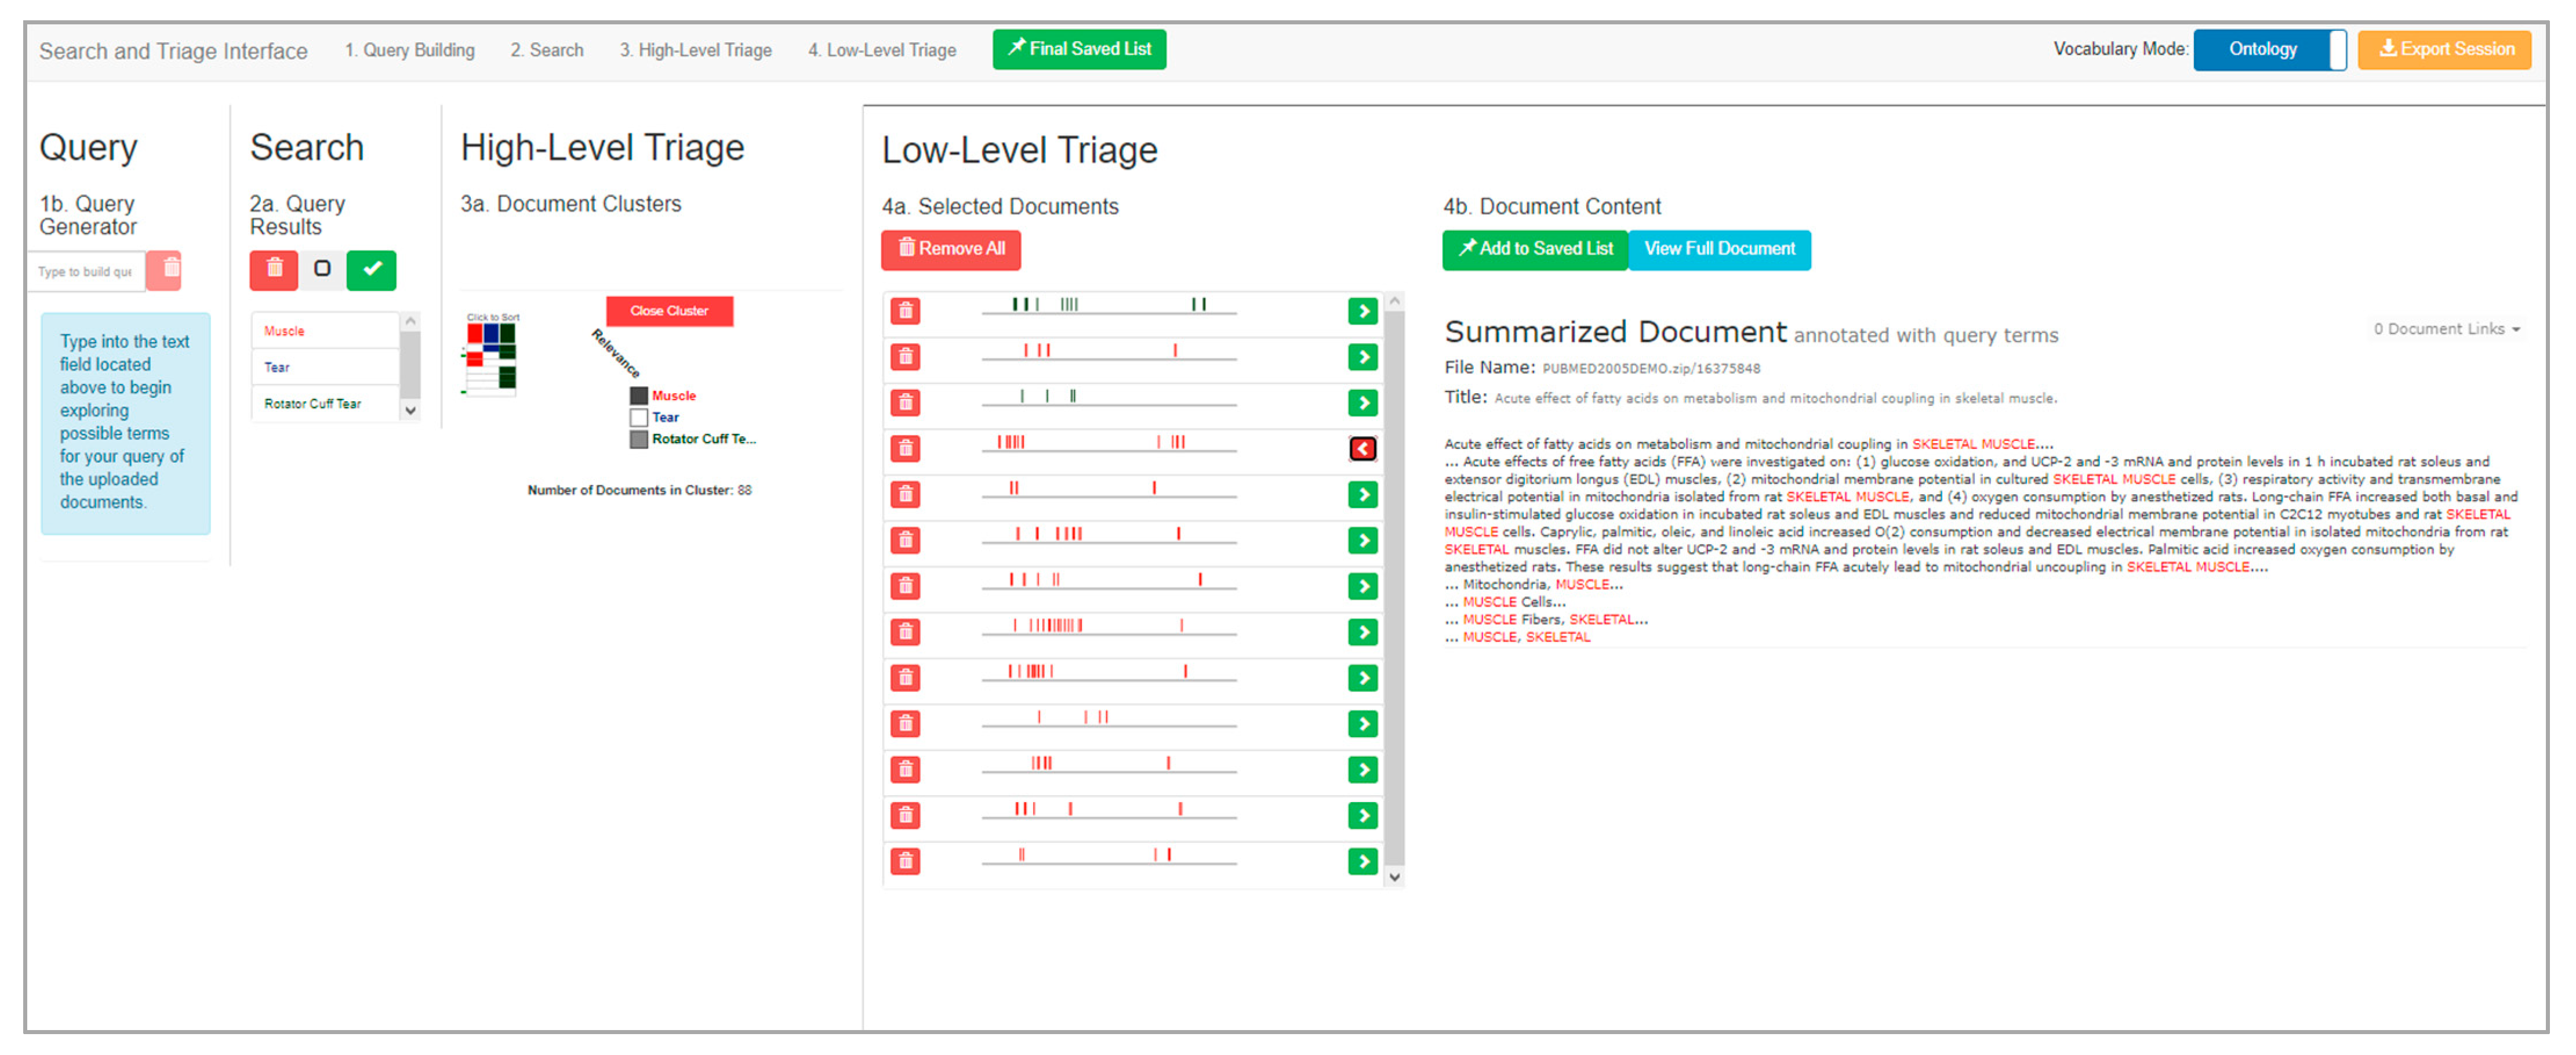
Task: Click the red trash icon under Query Results
Action: click(x=274, y=270)
